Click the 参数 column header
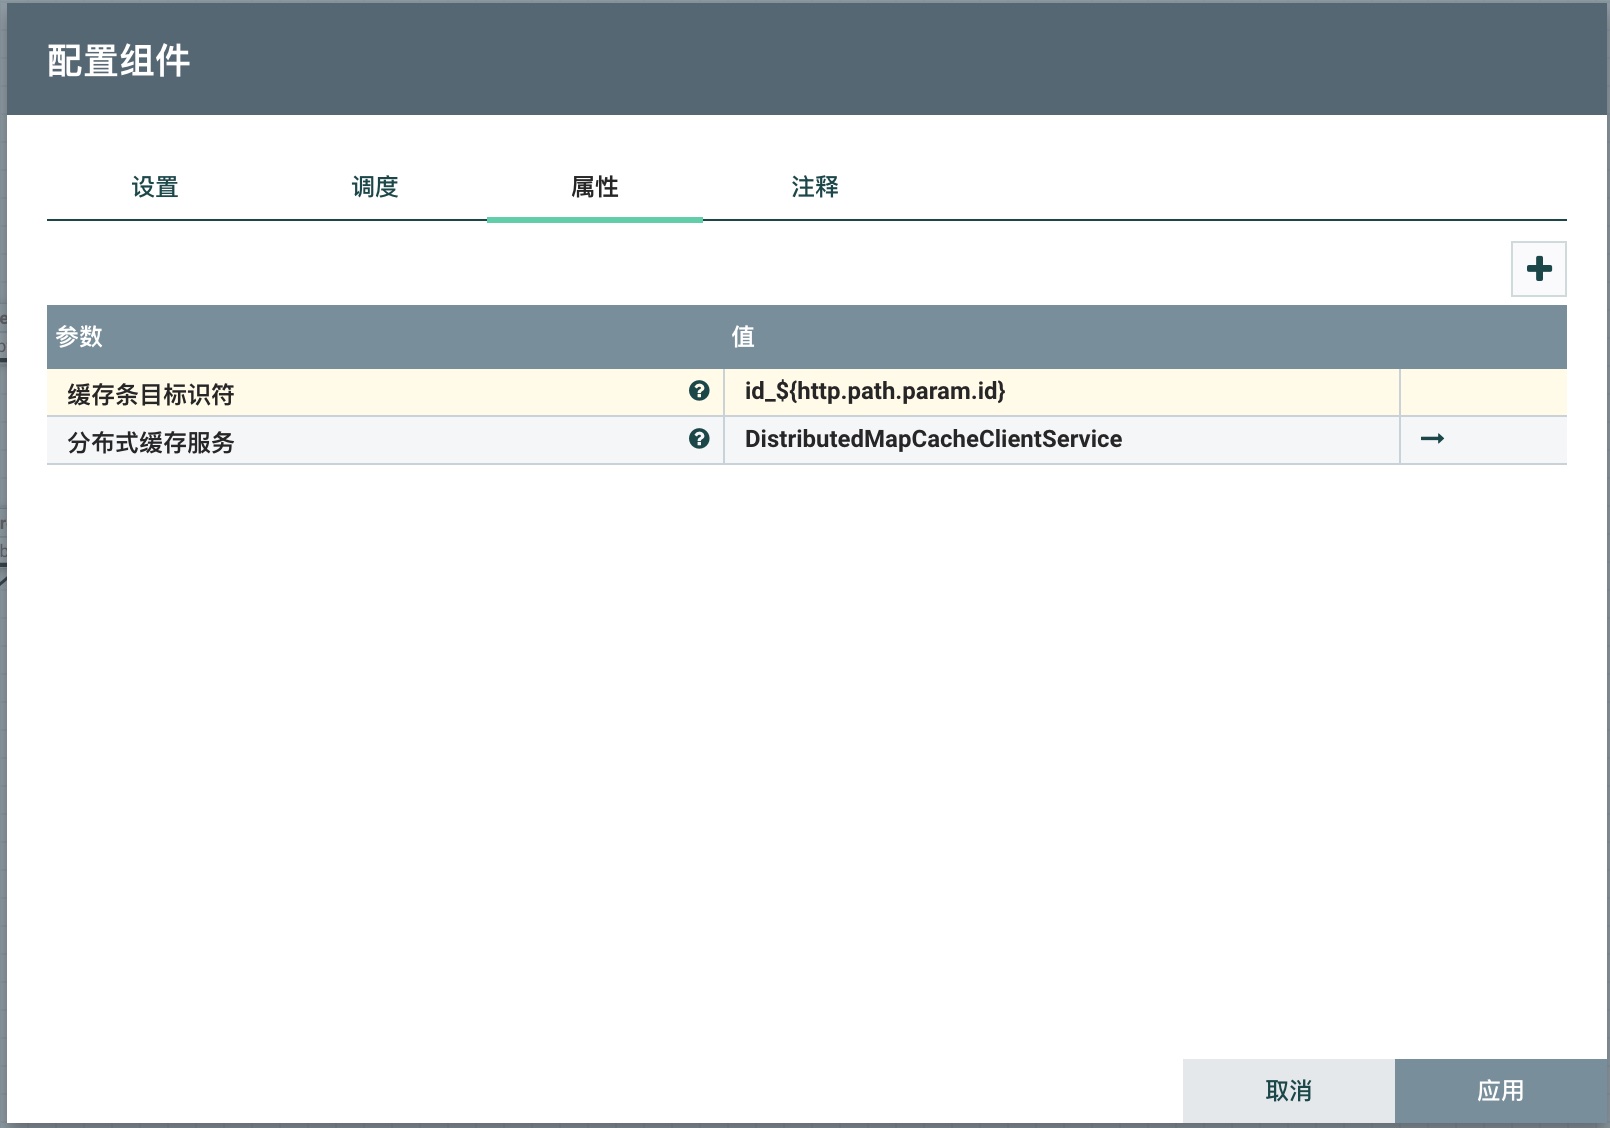The width and height of the screenshot is (1610, 1128). (x=80, y=337)
